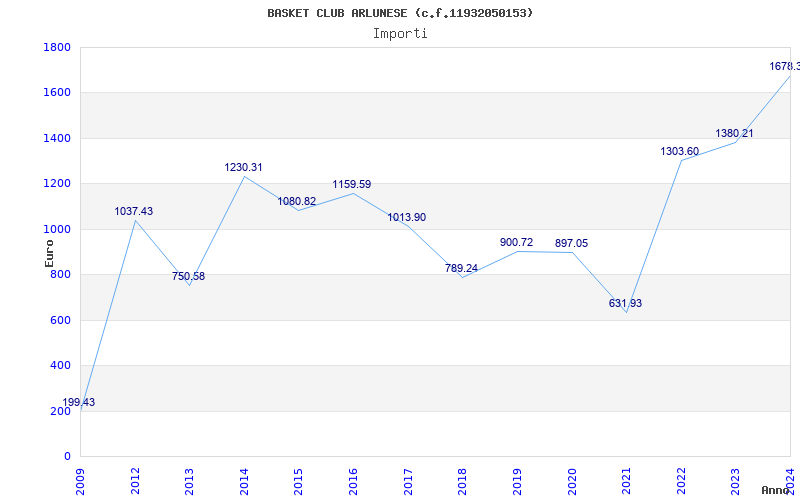Click the Euro axis label
This screenshot has width=800, height=500.
click(49, 254)
